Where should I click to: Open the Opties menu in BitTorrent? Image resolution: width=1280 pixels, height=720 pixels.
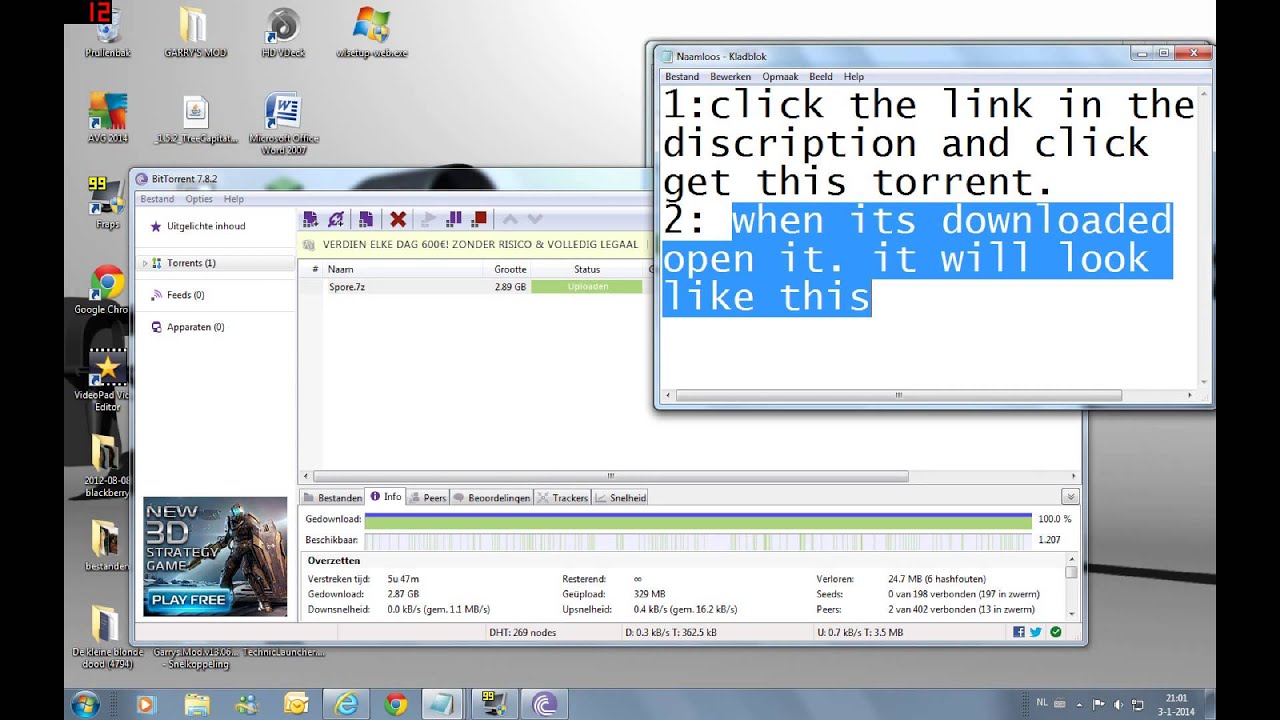click(x=198, y=199)
